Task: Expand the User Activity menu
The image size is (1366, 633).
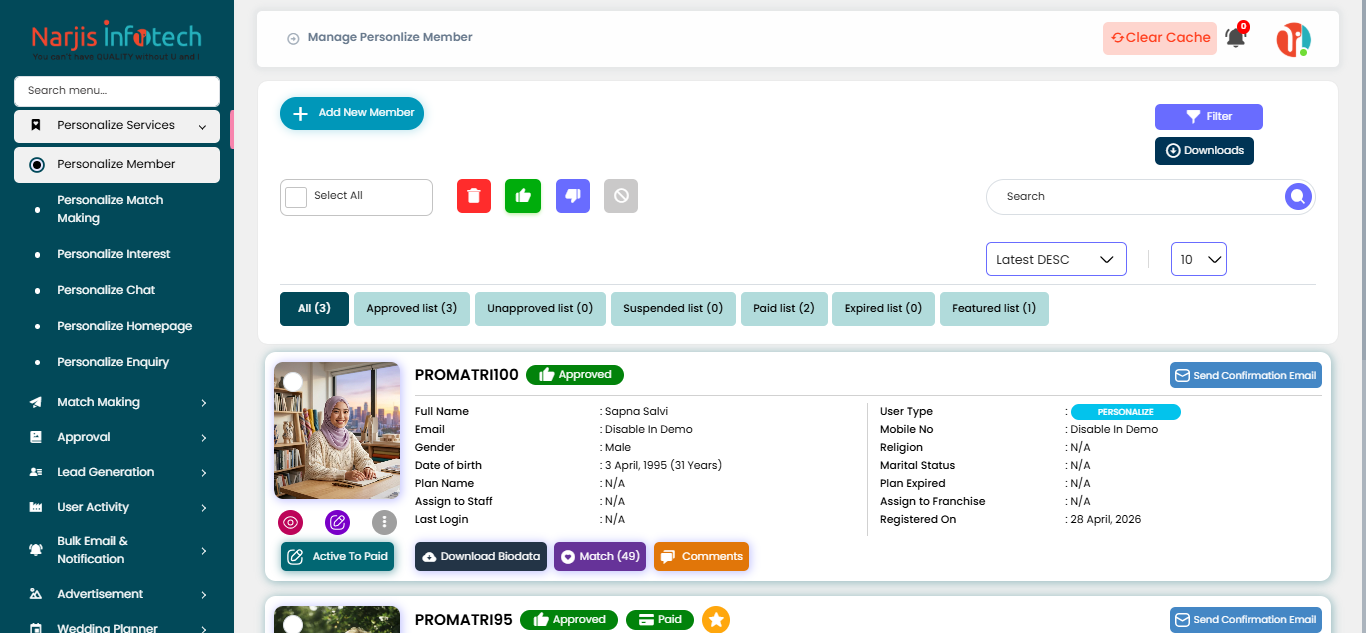Action: pos(204,508)
